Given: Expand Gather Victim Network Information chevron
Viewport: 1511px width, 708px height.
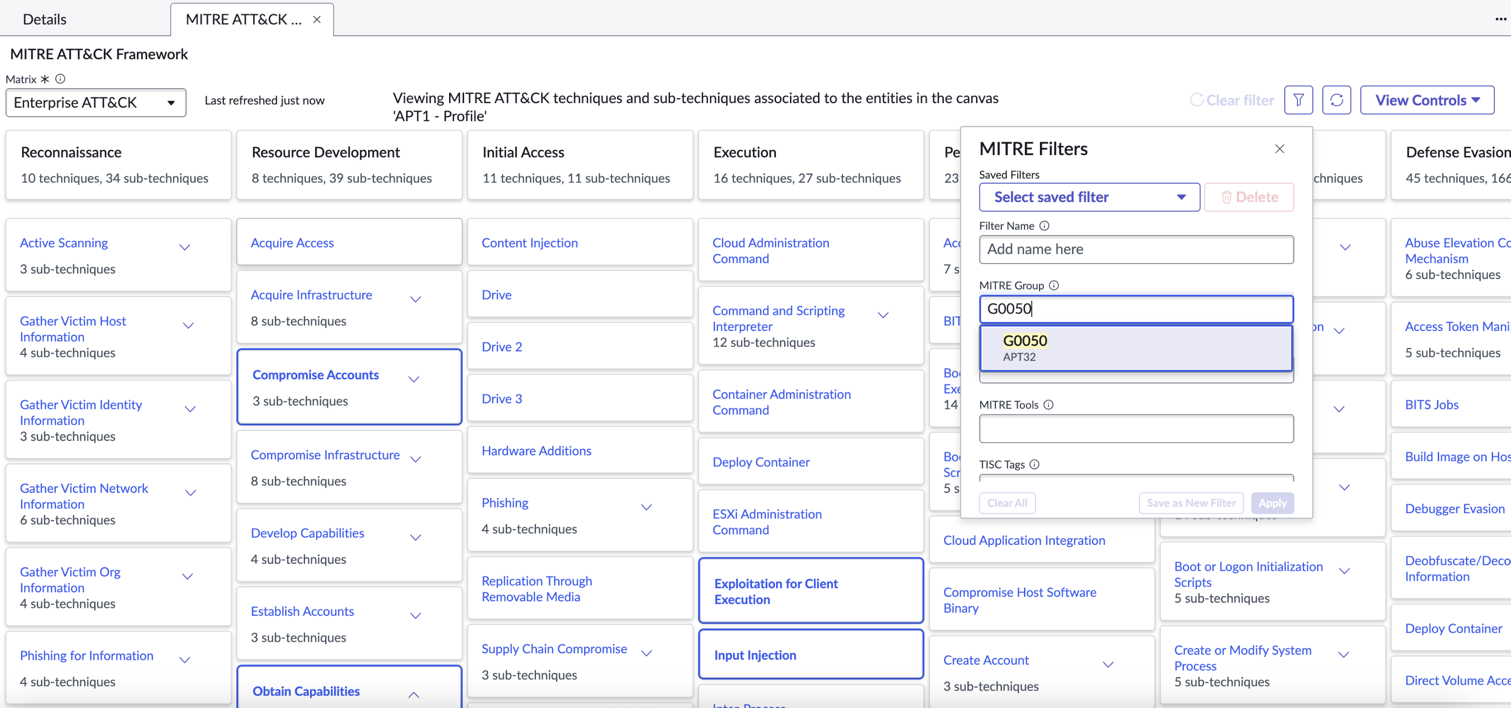Looking at the screenshot, I should [190, 493].
